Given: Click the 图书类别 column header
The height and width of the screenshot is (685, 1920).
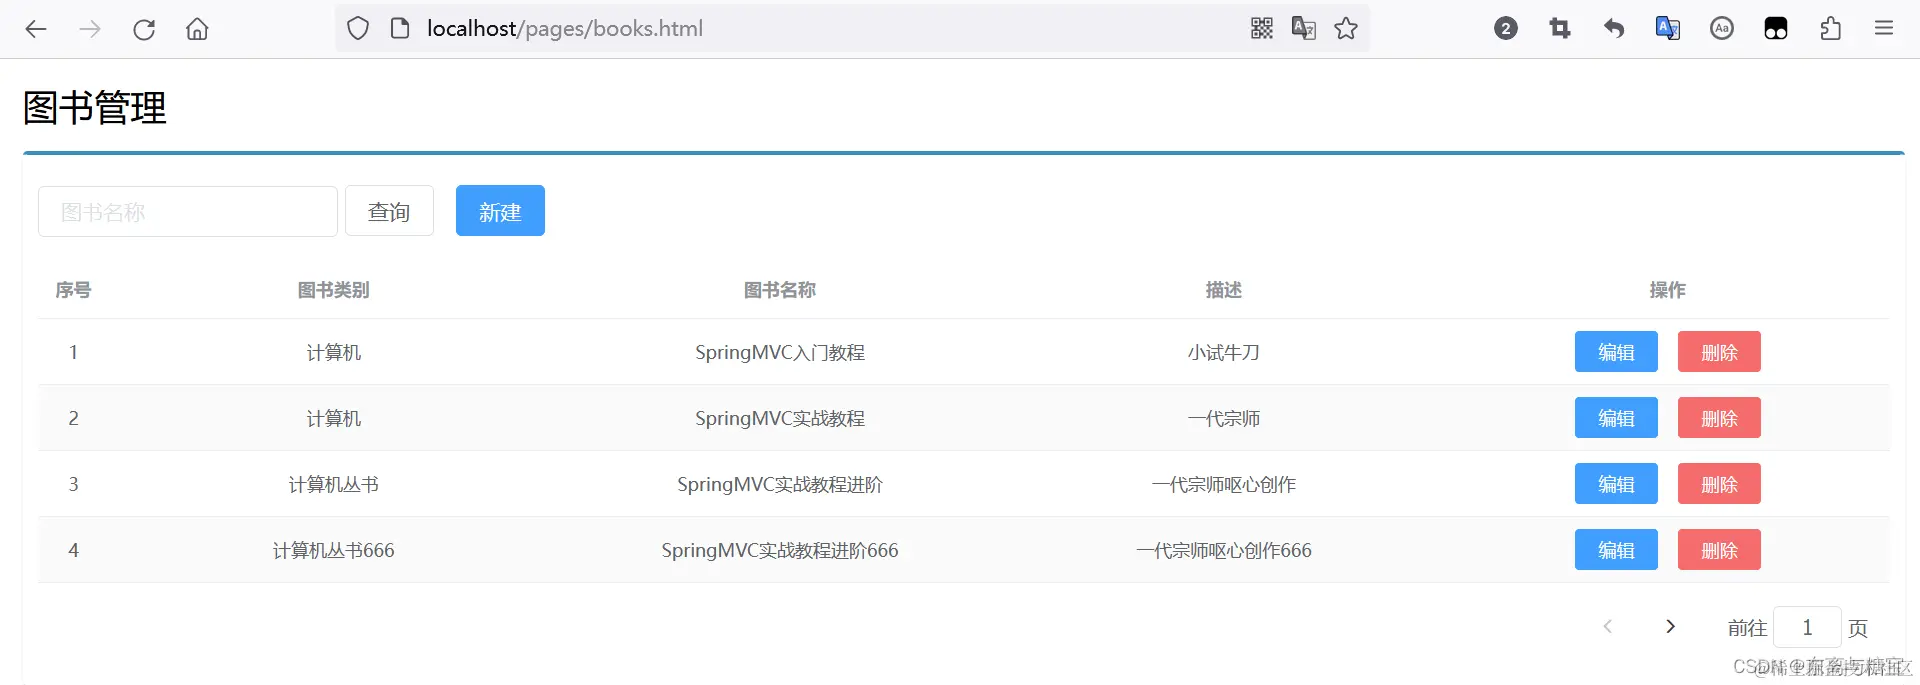Looking at the screenshot, I should click(x=334, y=290).
